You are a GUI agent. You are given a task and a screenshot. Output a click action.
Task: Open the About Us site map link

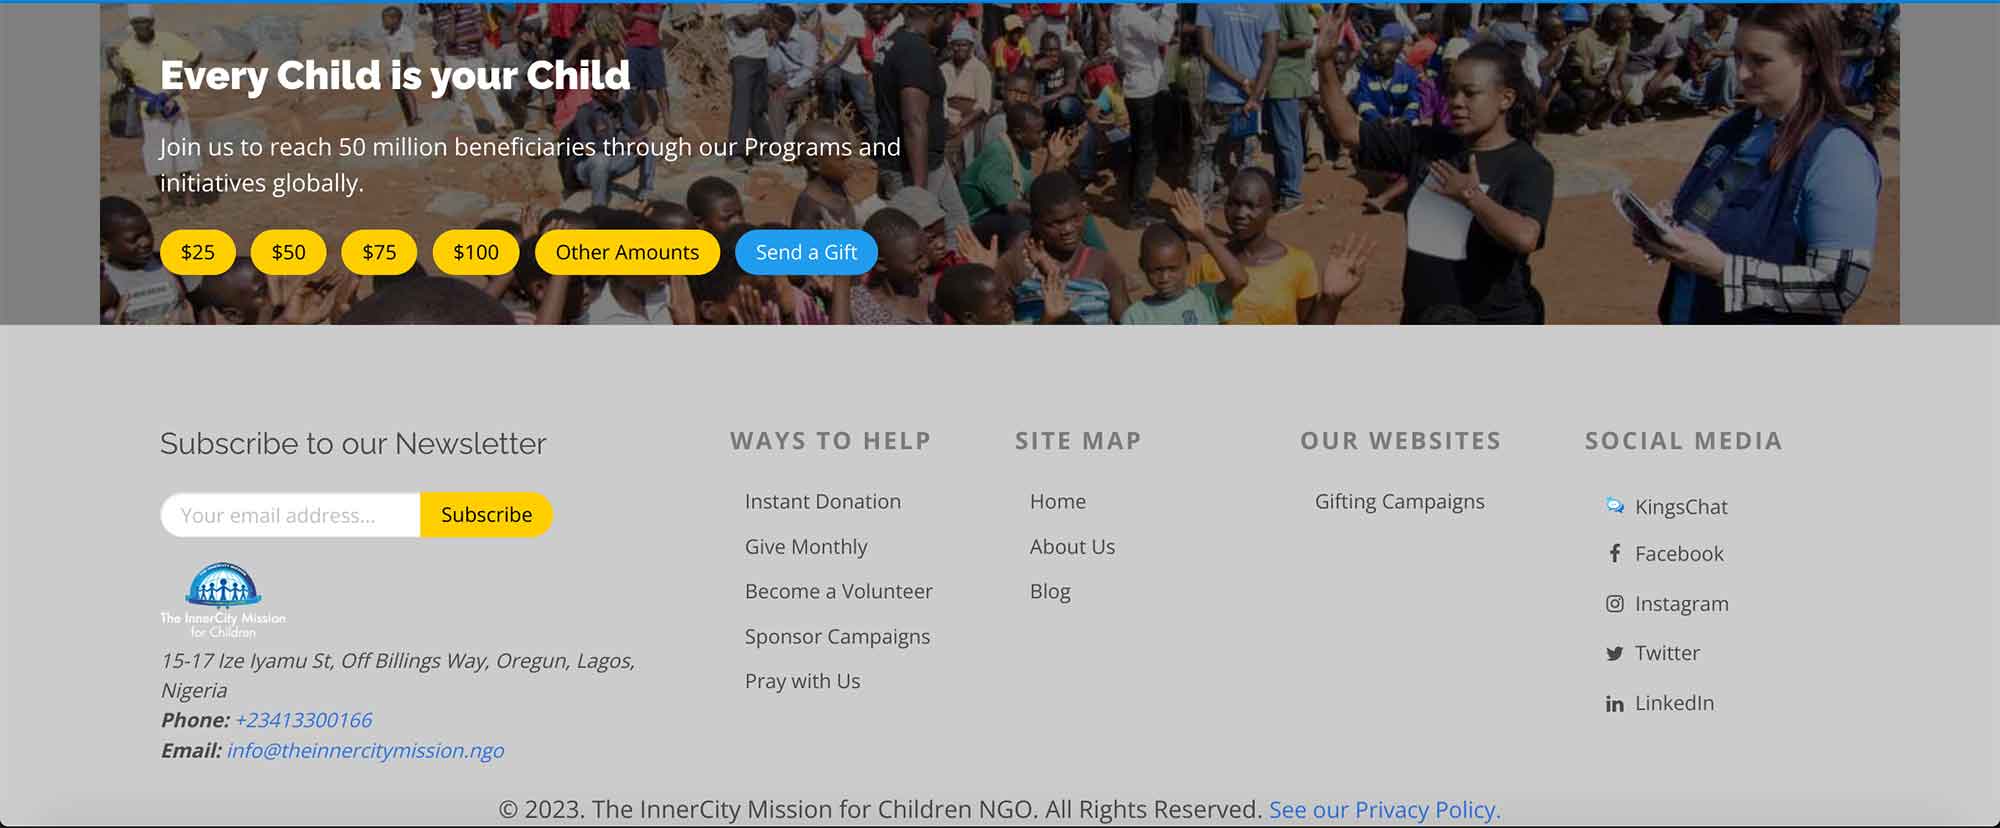coord(1072,546)
